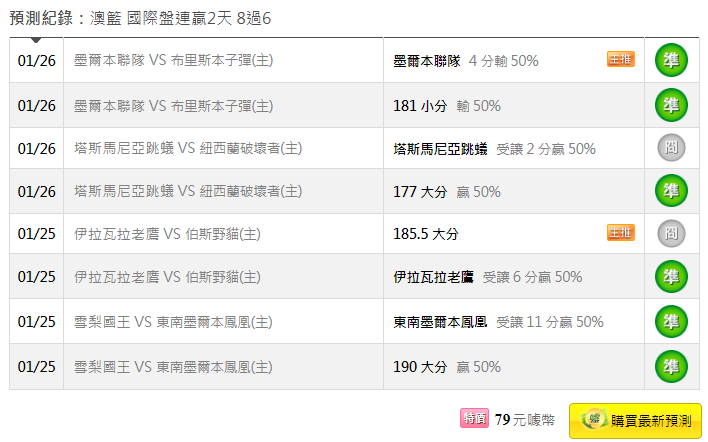708x442 pixels.
Task: Click orange 主推 badge in 185.5 大分 row
Action: coord(620,233)
